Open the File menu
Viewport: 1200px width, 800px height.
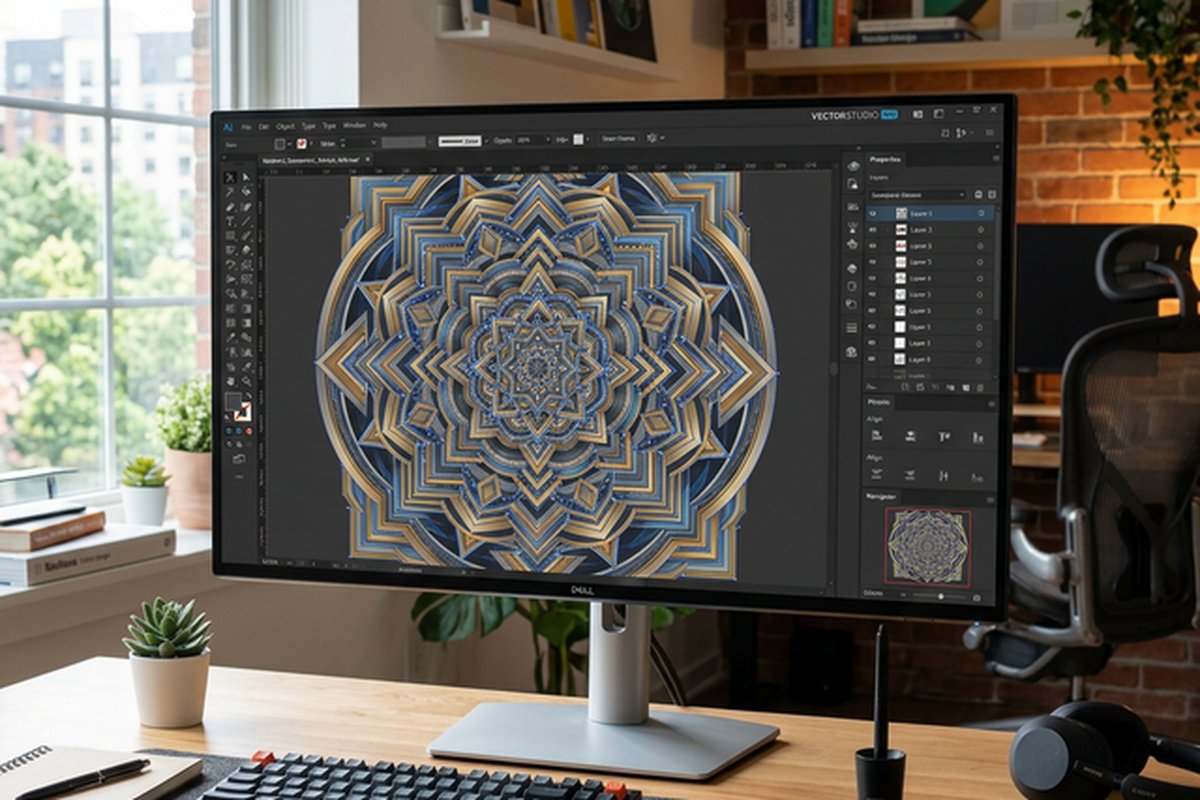[245, 125]
